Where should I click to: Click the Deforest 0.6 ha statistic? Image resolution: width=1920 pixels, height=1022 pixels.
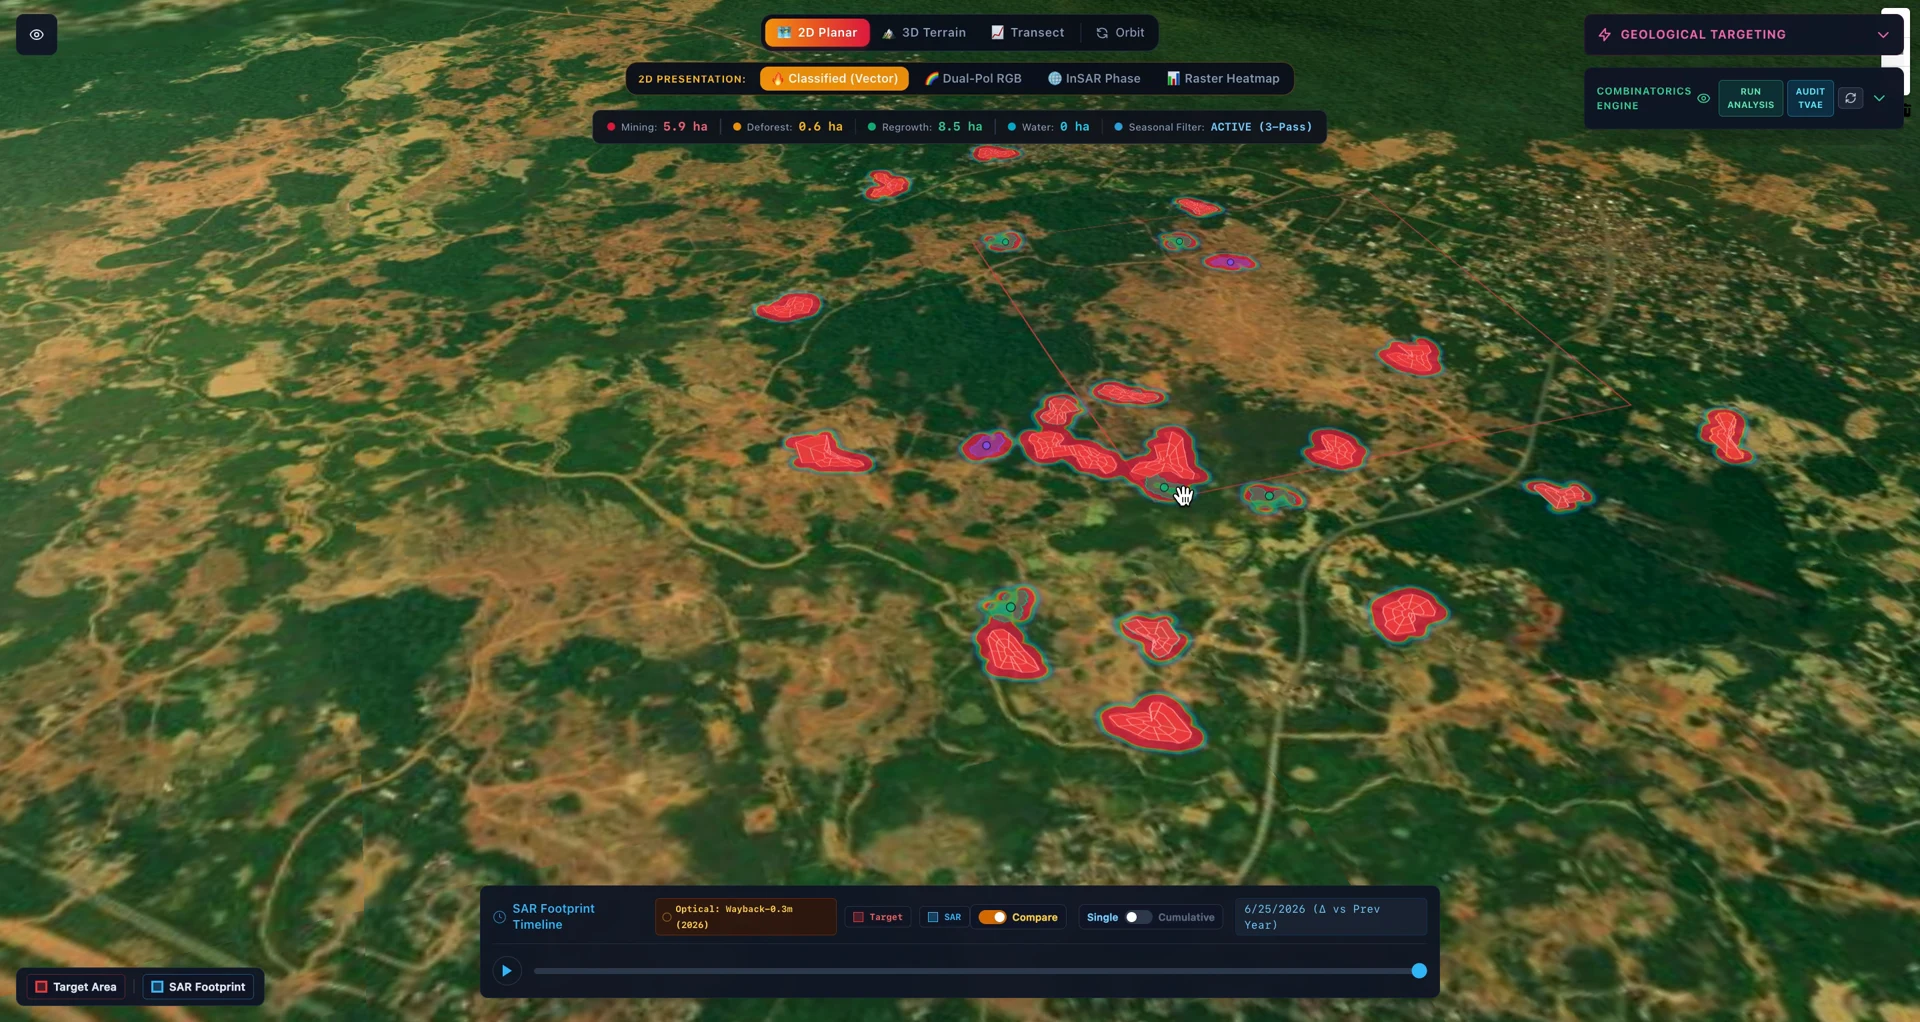(788, 127)
